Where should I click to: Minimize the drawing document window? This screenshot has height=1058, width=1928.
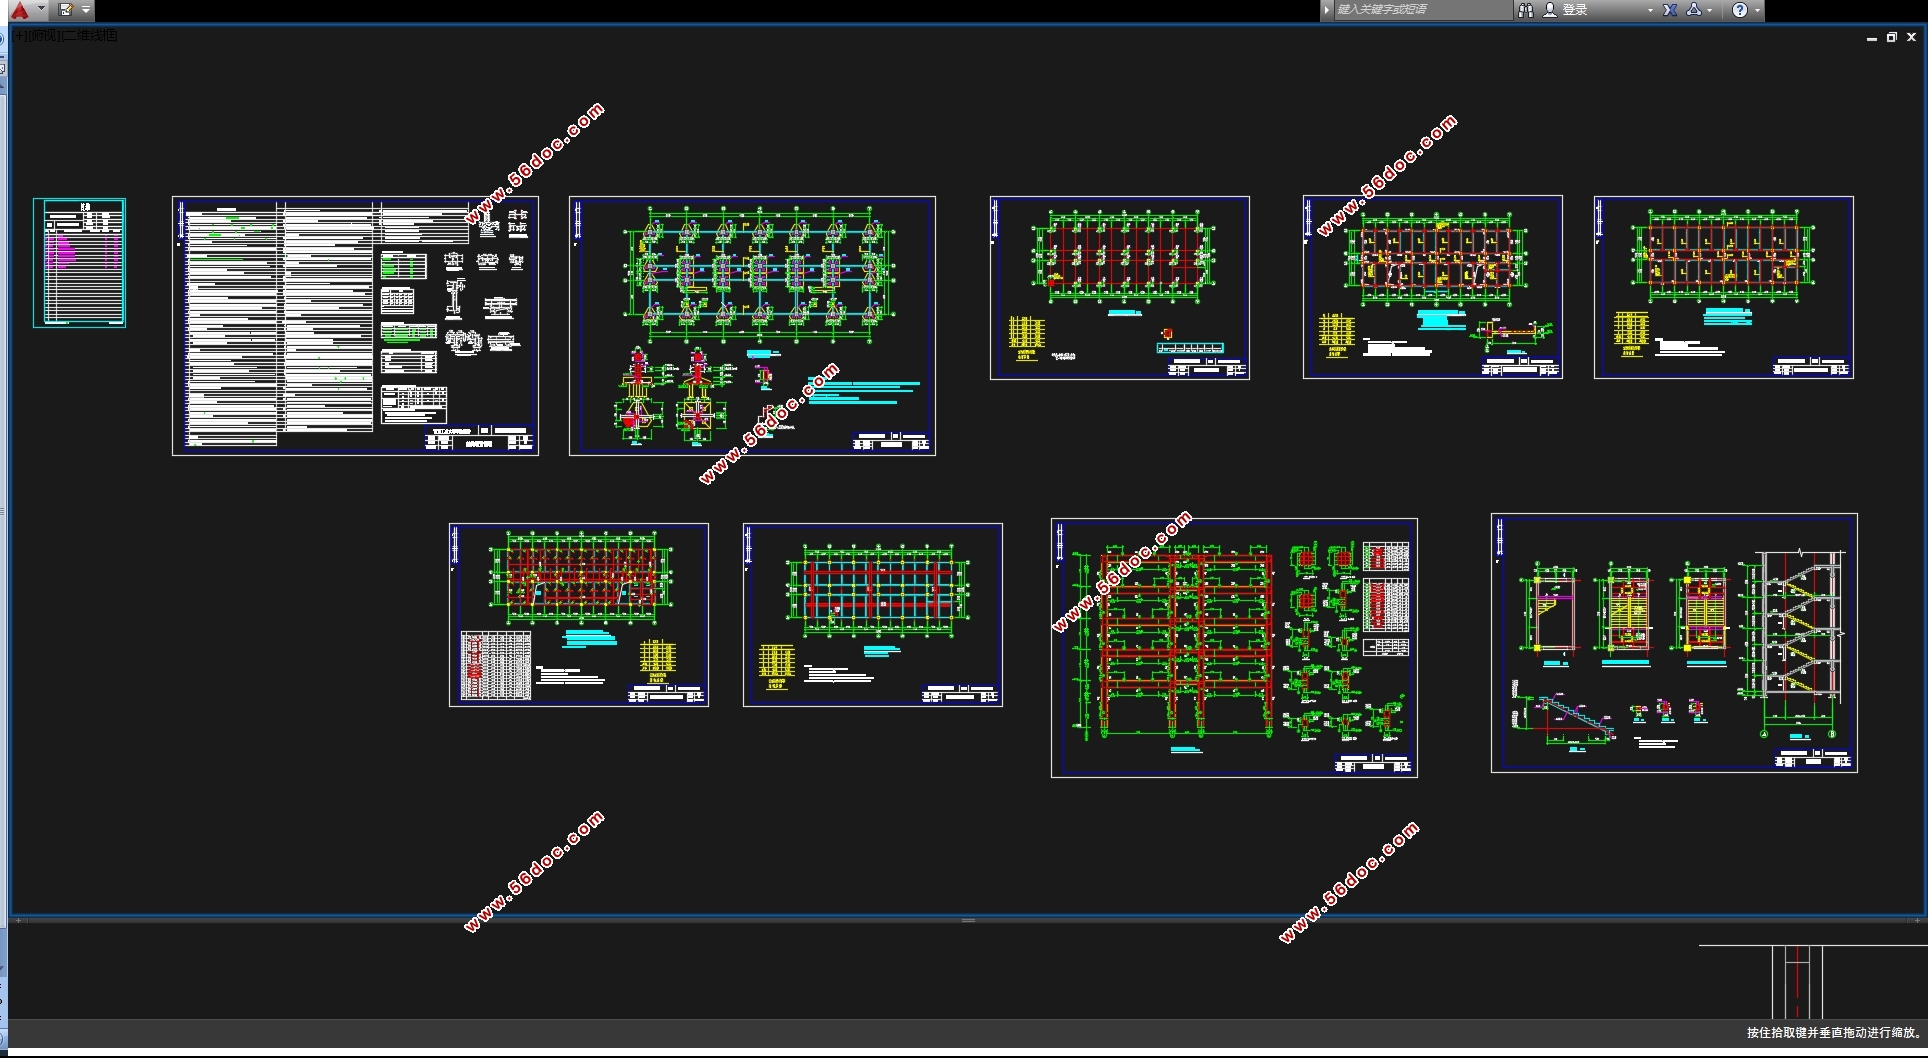click(x=1871, y=38)
